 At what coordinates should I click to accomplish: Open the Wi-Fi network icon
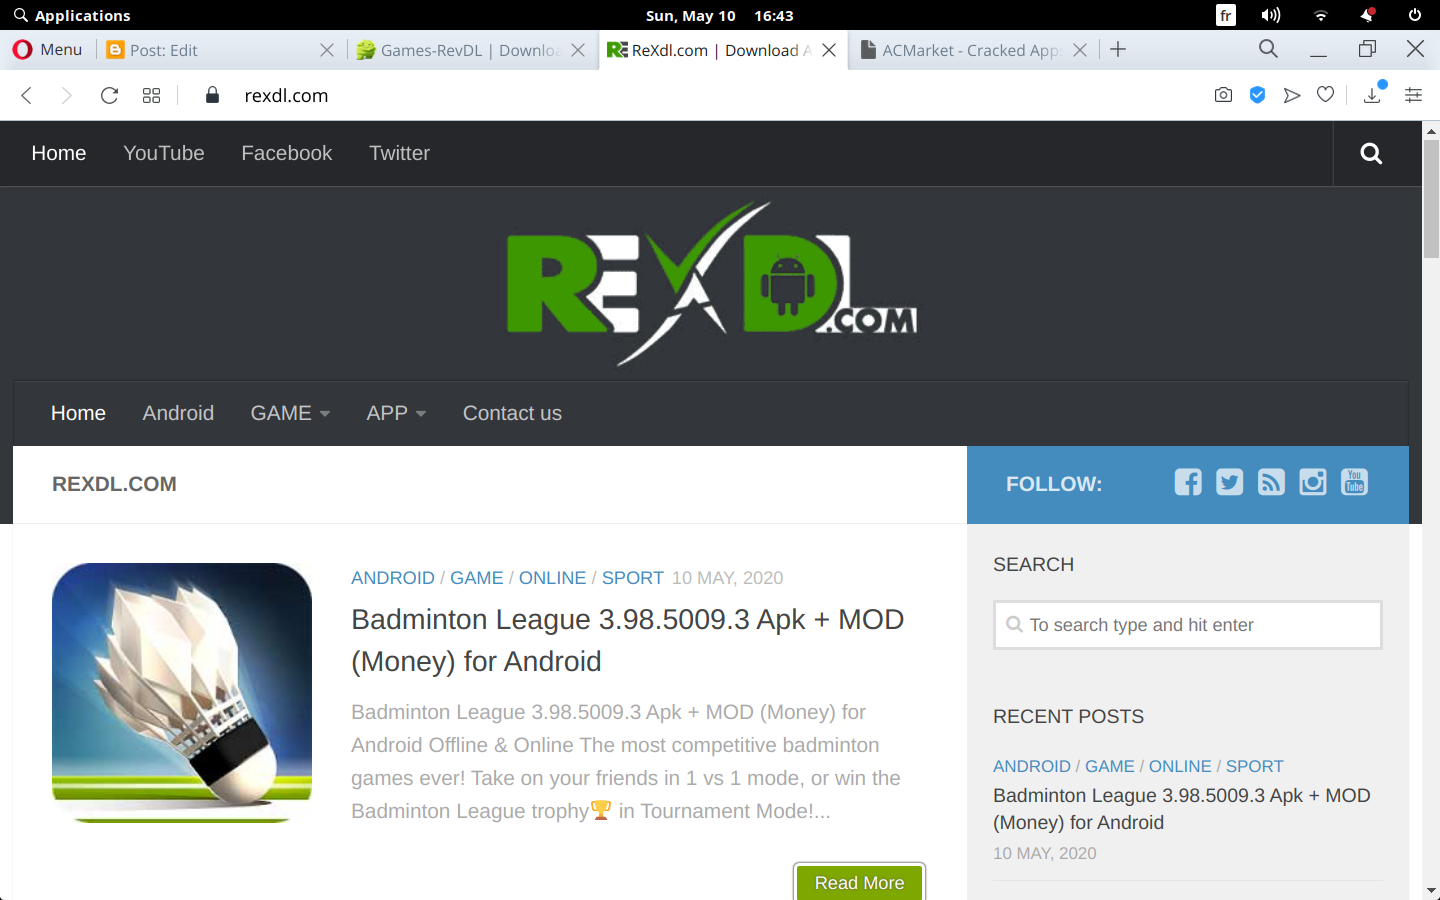1321,15
